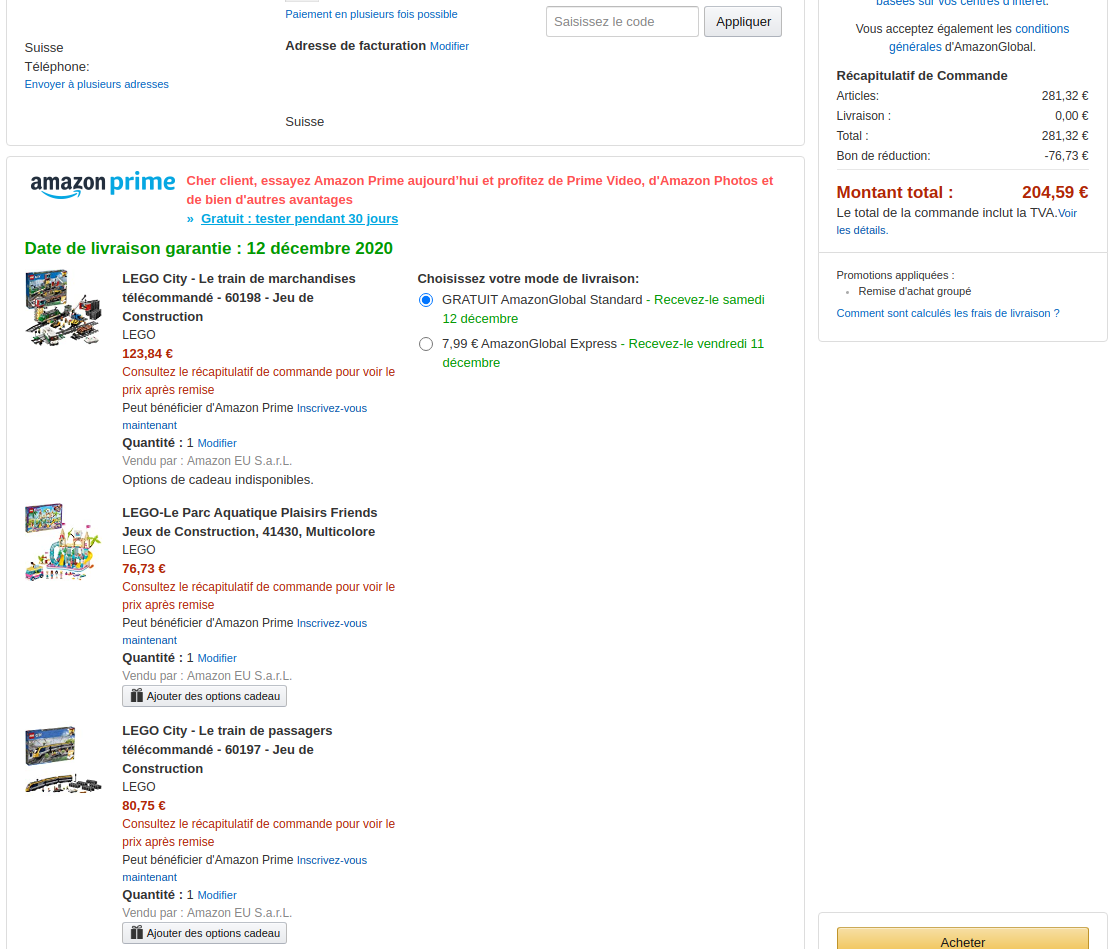Click 'Paiement en plusieurs fois possible' link
Viewport: 1113px width, 949px height.
[371, 14]
